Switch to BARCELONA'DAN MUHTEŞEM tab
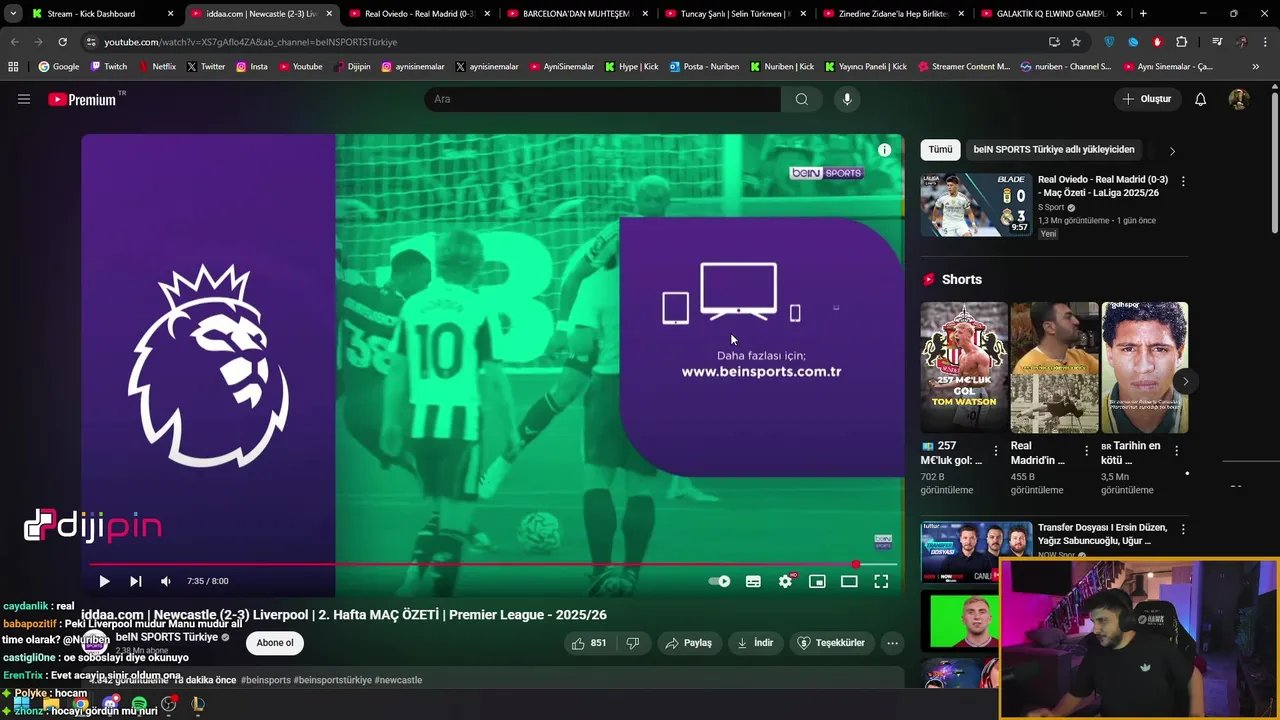The width and height of the screenshot is (1280, 720). pos(578,14)
